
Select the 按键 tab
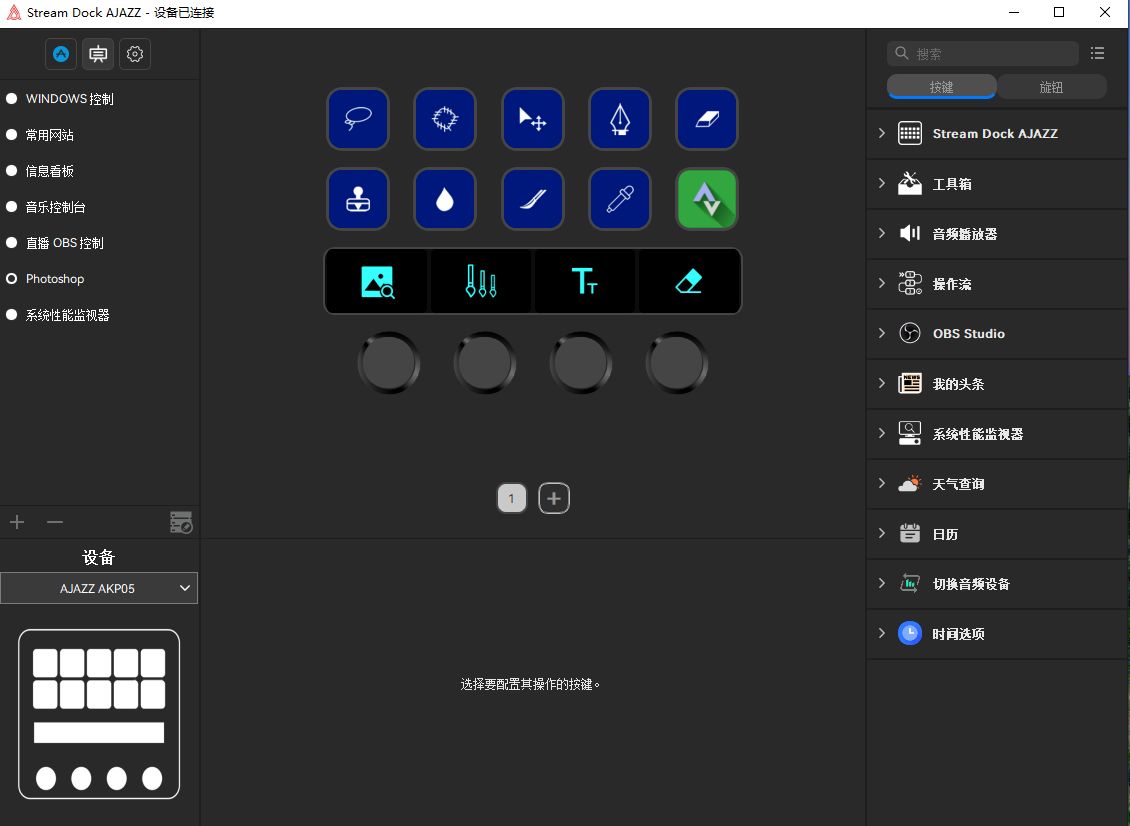[942, 87]
